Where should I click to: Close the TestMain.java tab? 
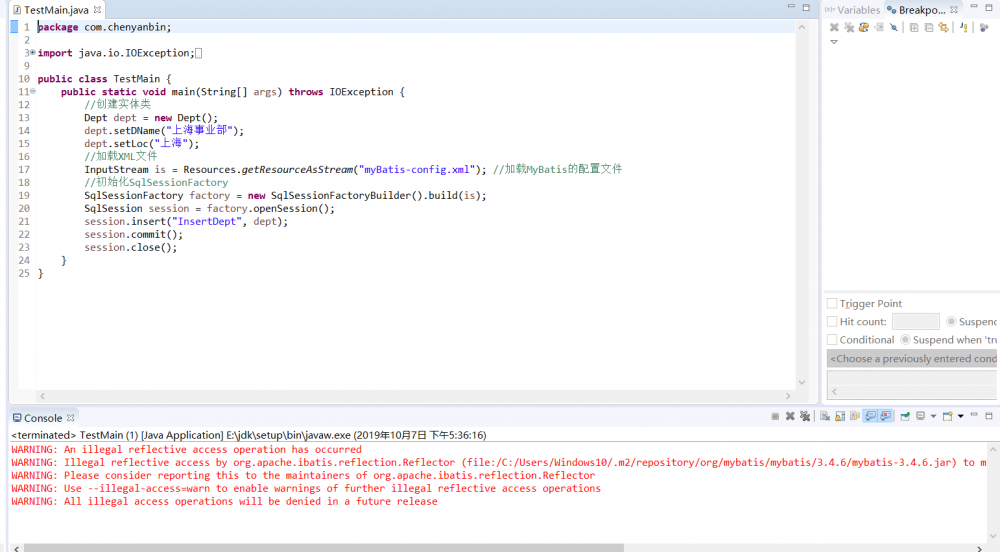click(x=98, y=10)
